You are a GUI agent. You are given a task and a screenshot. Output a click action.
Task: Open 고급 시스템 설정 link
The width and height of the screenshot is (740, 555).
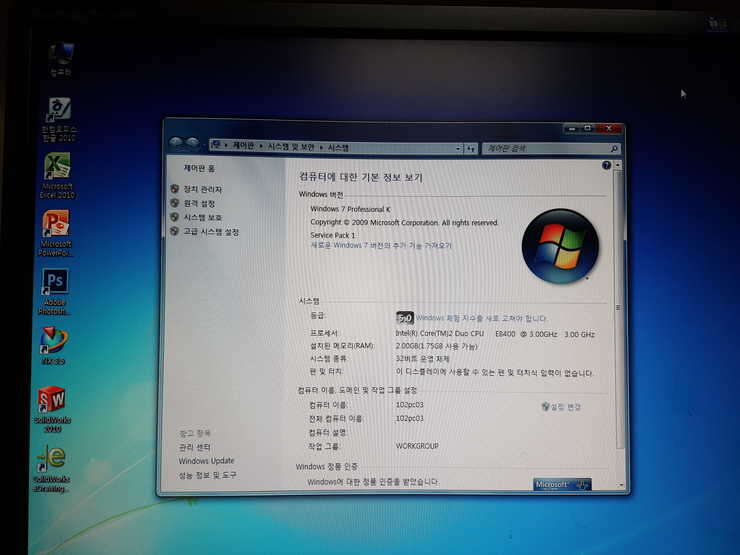(211, 232)
